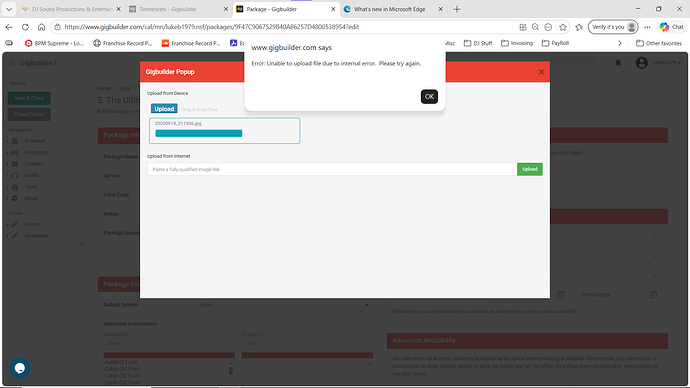Close the Gigbuilder Popup with the X
The width and height of the screenshot is (690, 388).
point(541,72)
